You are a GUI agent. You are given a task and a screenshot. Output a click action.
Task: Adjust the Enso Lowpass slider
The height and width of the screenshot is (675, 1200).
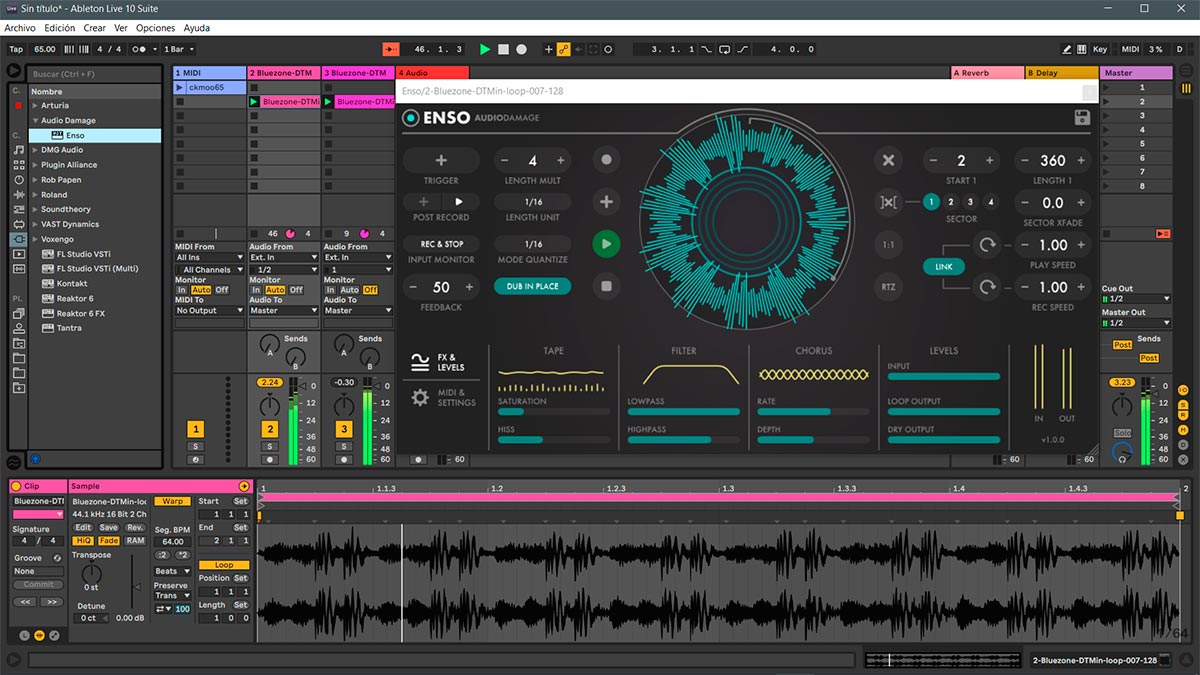[684, 411]
